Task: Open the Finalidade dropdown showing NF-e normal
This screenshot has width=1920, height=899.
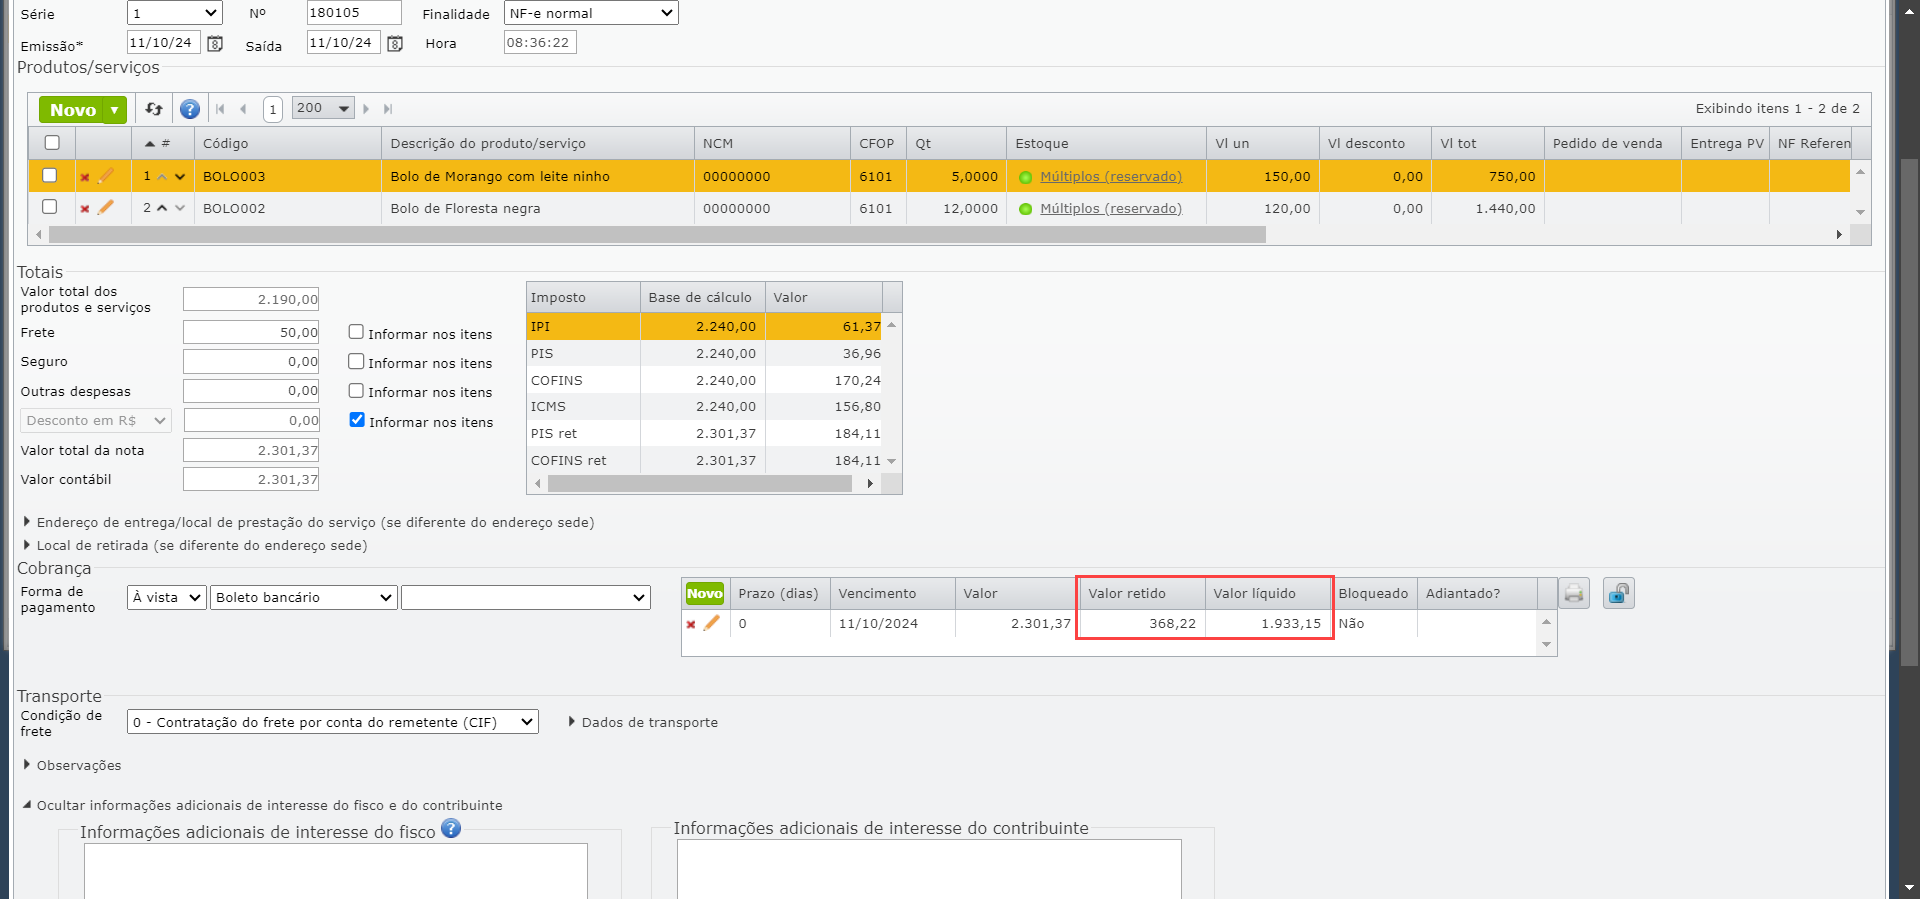Action: (x=591, y=13)
